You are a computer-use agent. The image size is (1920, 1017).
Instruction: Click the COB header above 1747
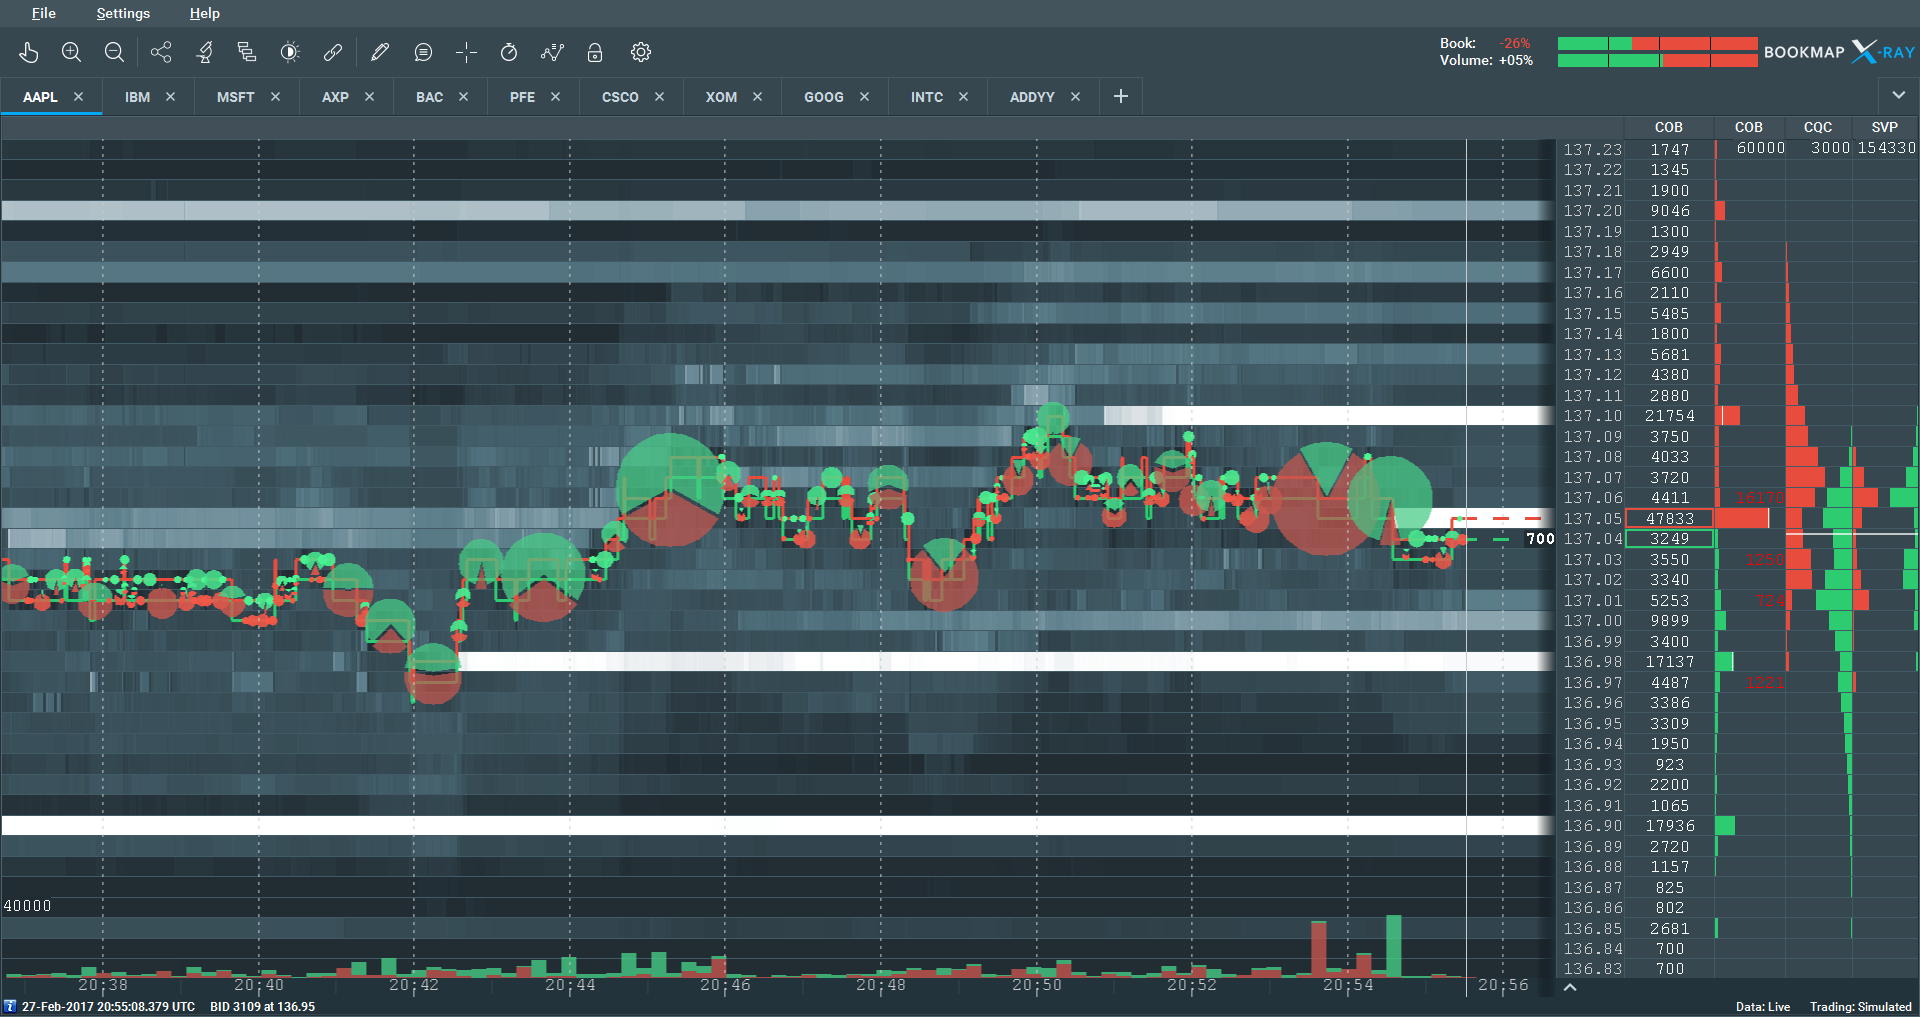[1669, 127]
